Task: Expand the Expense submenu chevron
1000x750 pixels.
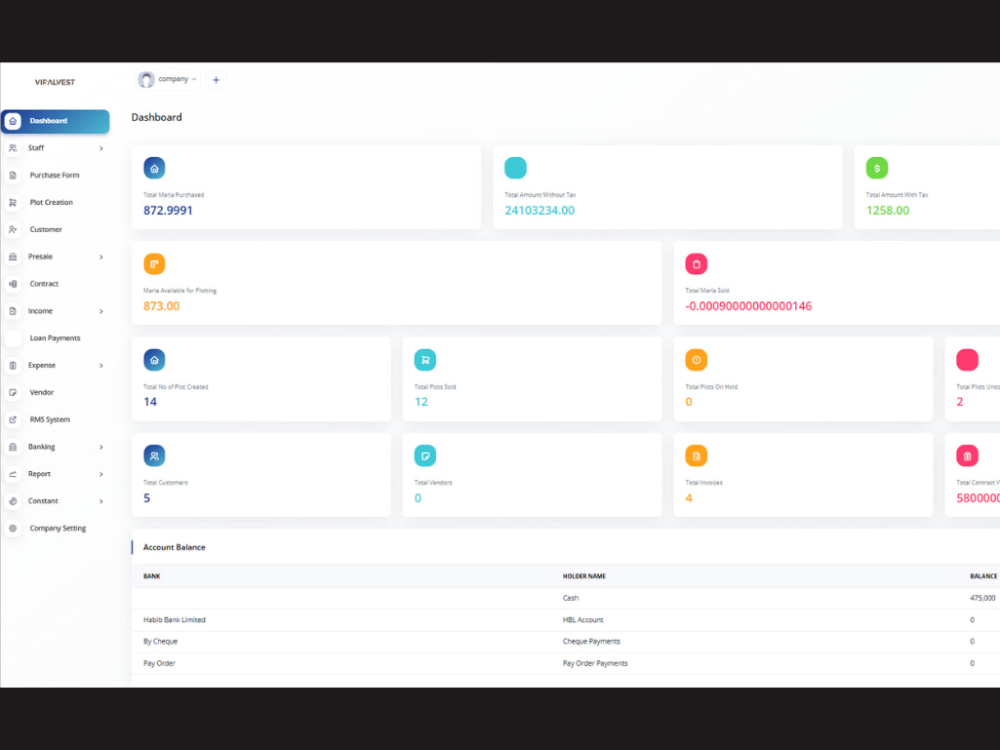Action: pyautogui.click(x=101, y=365)
